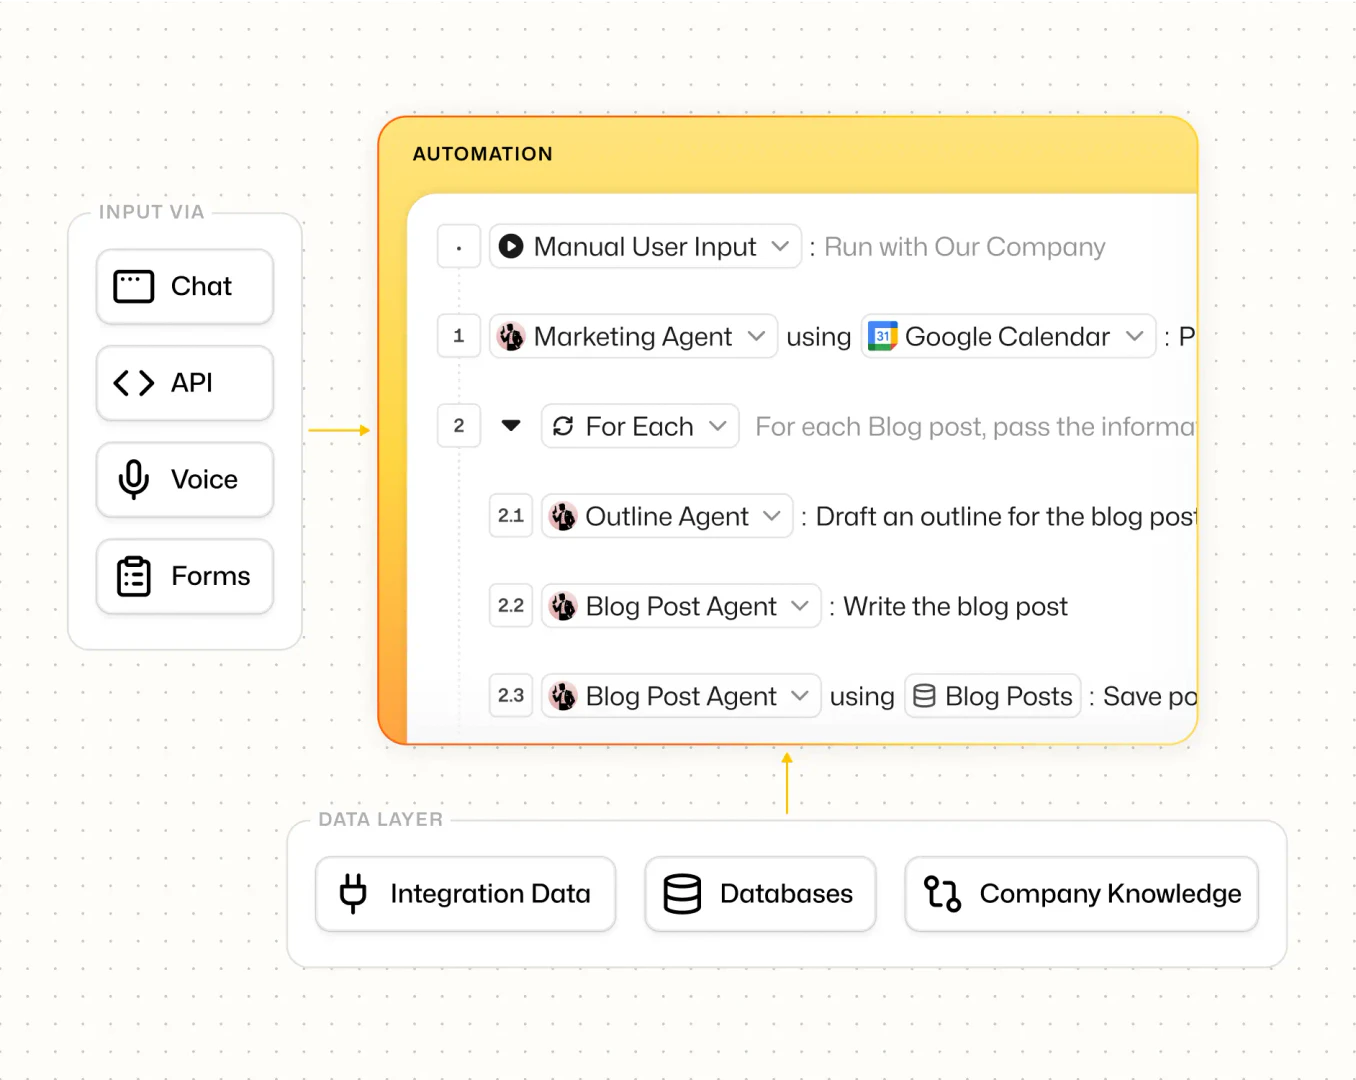The image size is (1356, 1080).
Task: Select the Company Knowledge button
Action: tap(1081, 893)
